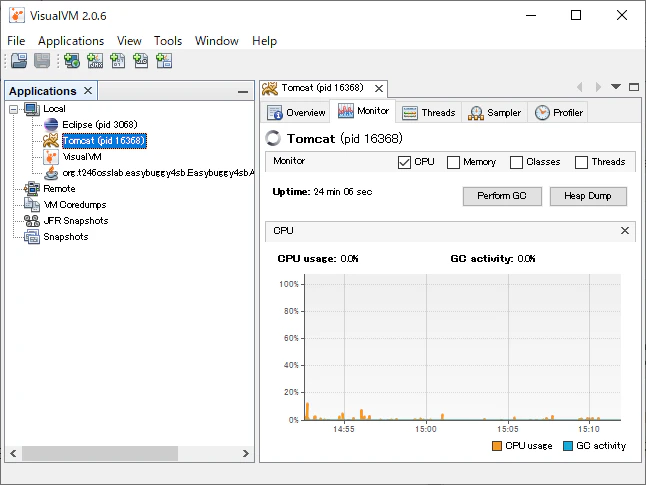Enable the Threads monitor checkbox

coord(581,162)
